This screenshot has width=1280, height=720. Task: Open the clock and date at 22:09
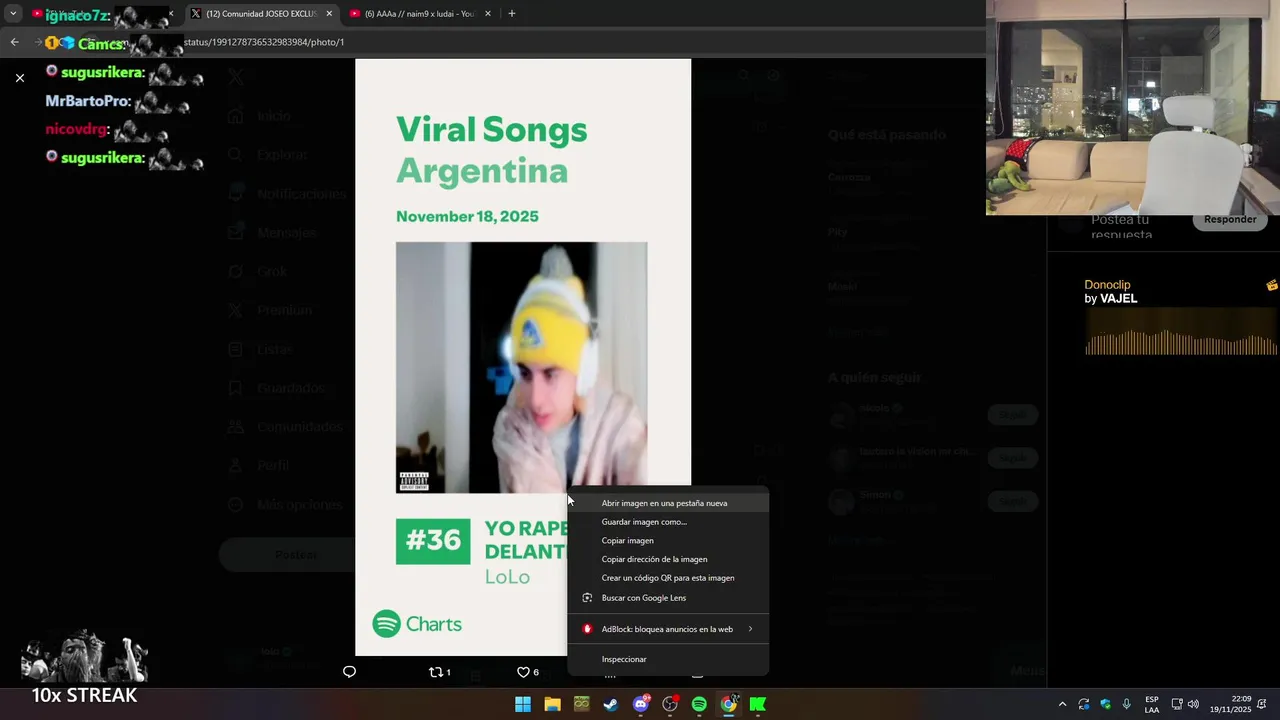[1231, 704]
